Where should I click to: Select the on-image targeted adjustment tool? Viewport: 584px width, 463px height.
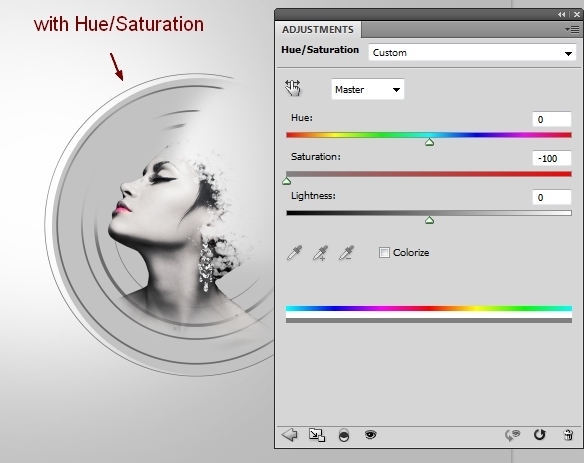coord(293,88)
